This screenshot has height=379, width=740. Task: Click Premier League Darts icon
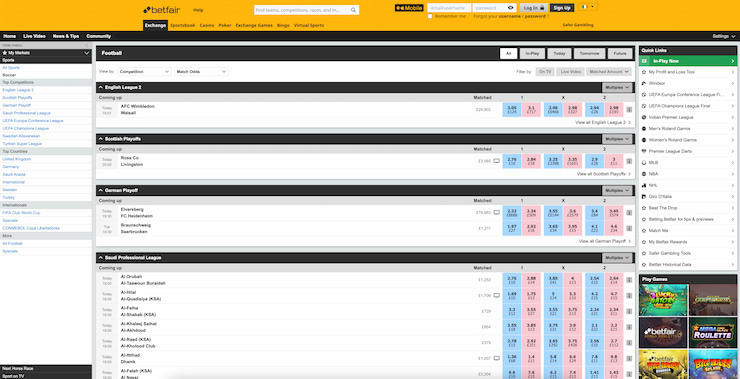pyautogui.click(x=644, y=151)
